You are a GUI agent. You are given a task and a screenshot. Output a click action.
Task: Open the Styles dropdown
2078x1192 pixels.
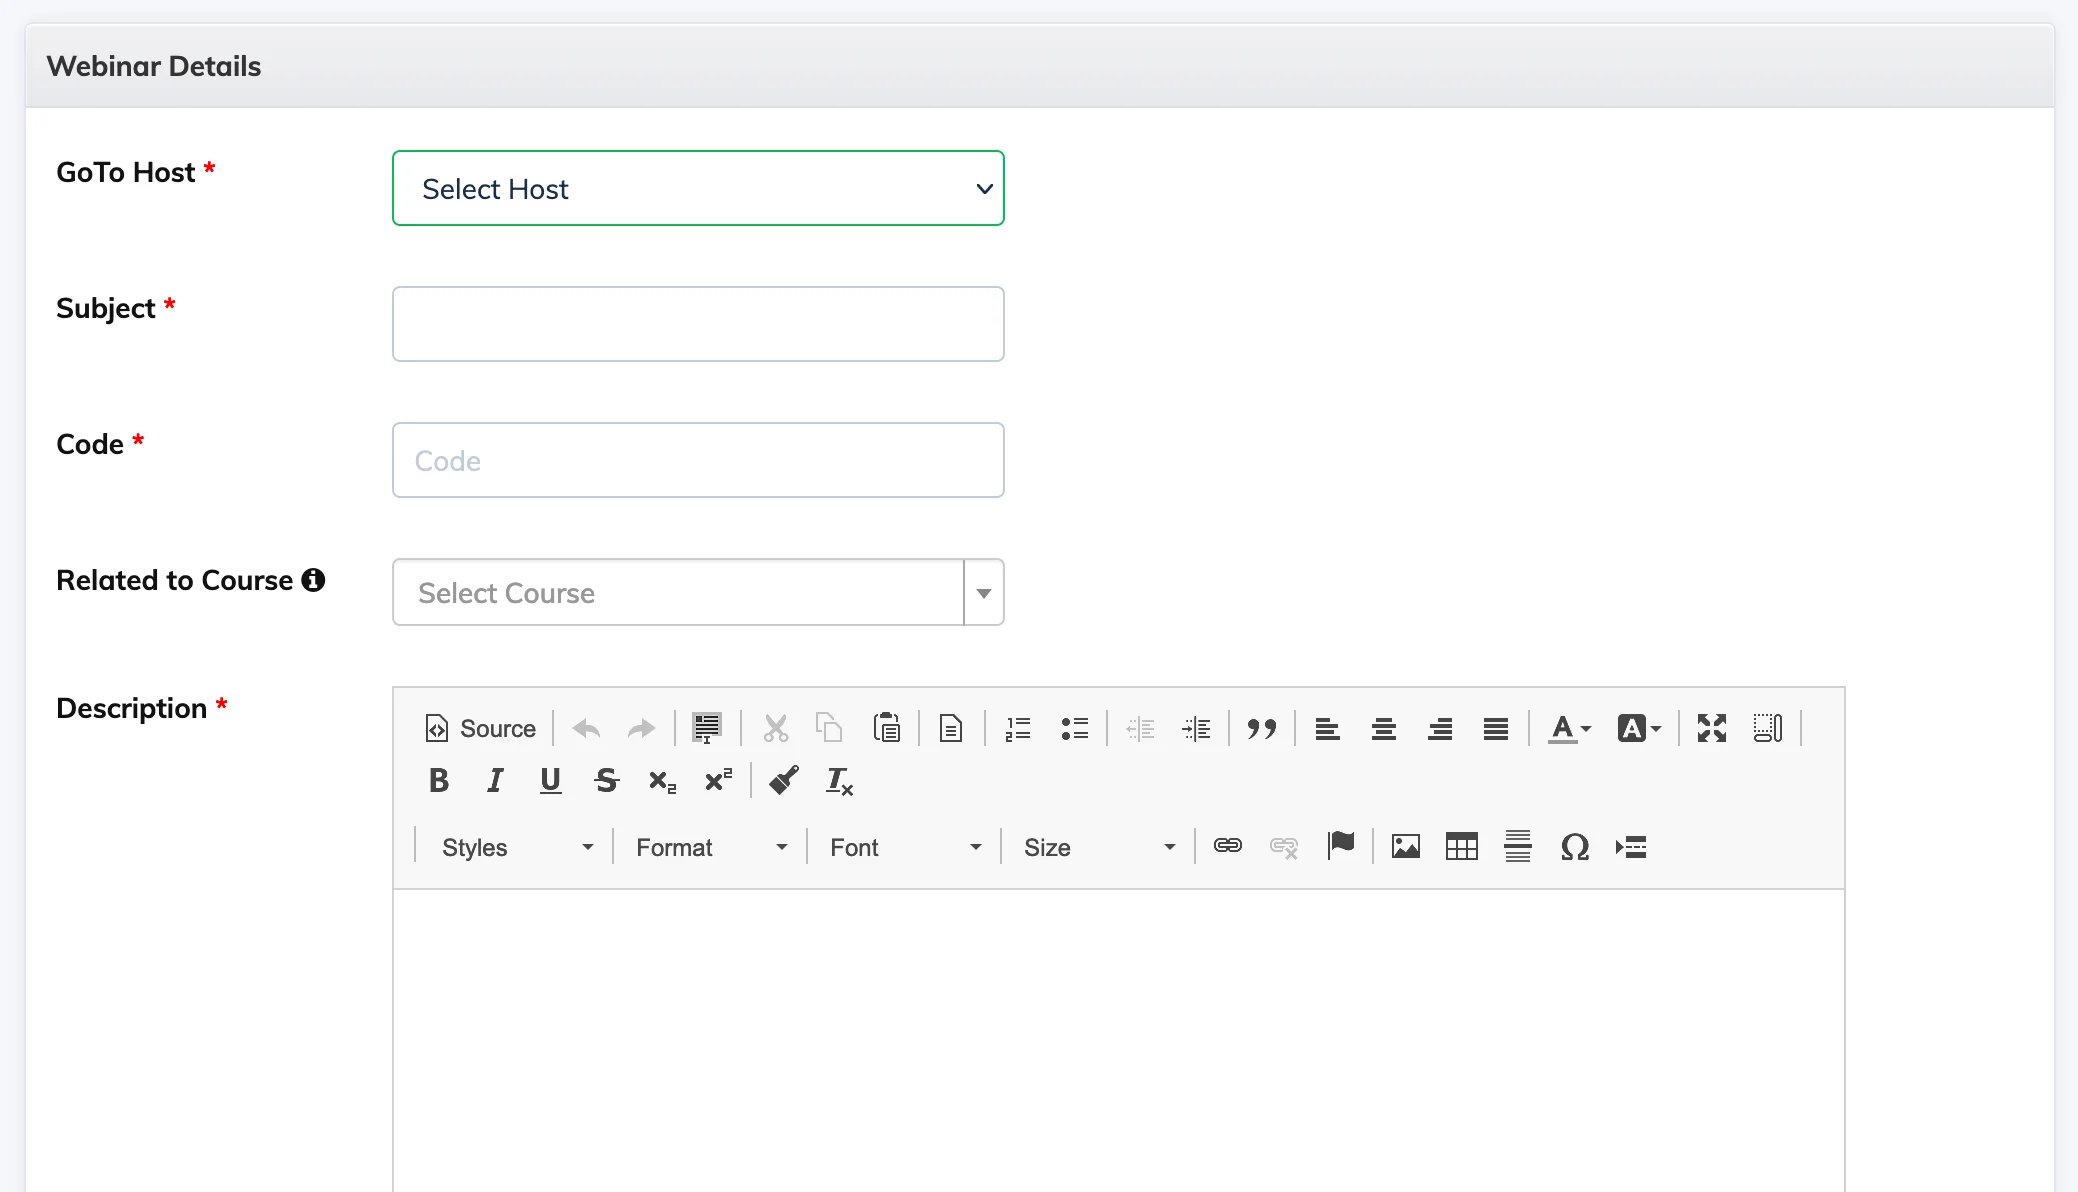coord(516,848)
